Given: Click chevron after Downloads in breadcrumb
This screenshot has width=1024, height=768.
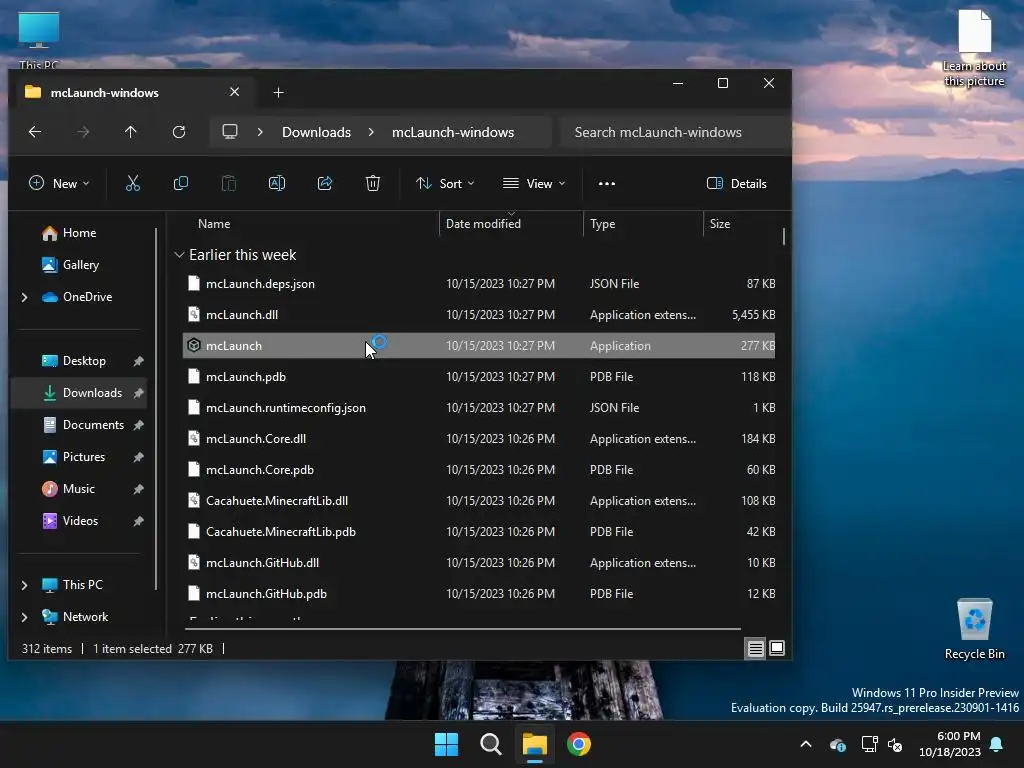Looking at the screenshot, I should 371,132.
